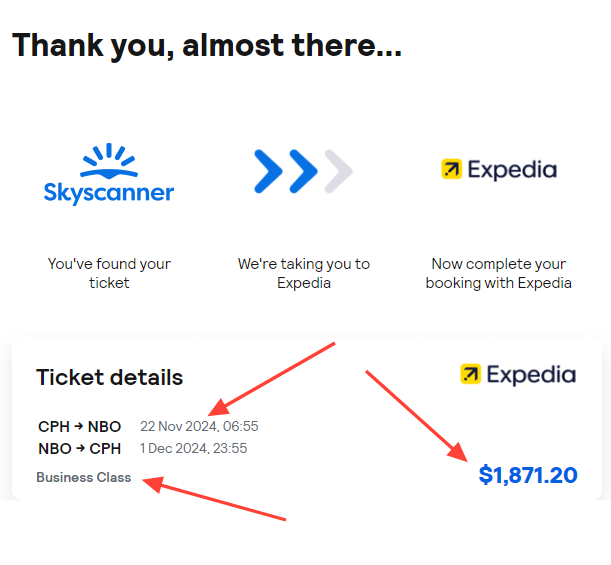Click "Now complete your booking with Expedia"
This screenshot has height=565, width=611.
point(498,274)
